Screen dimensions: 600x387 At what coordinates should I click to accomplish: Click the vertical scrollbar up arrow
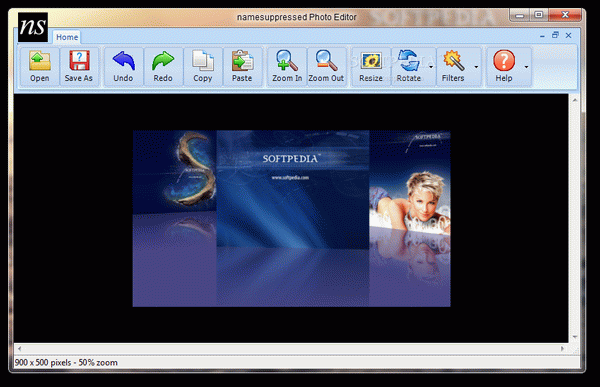pos(575,100)
